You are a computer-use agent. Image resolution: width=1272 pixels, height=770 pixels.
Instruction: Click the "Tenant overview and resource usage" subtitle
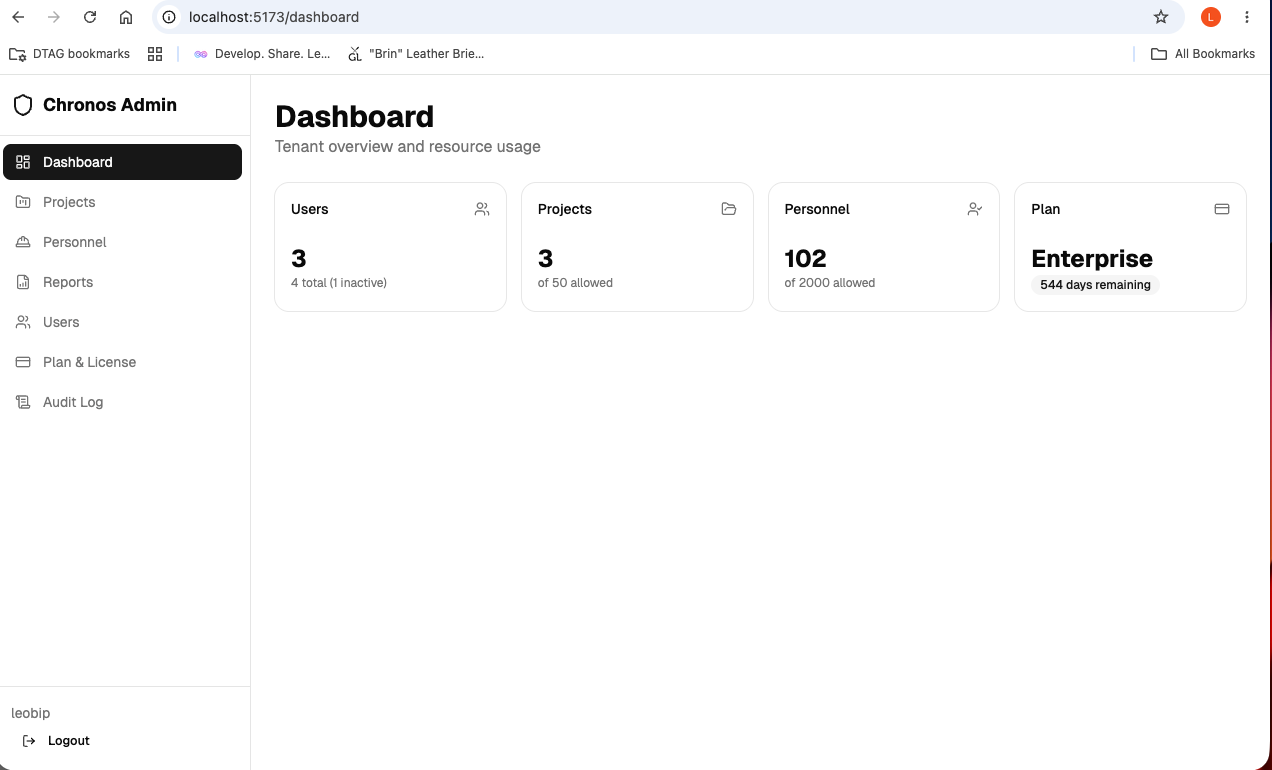pos(408,147)
